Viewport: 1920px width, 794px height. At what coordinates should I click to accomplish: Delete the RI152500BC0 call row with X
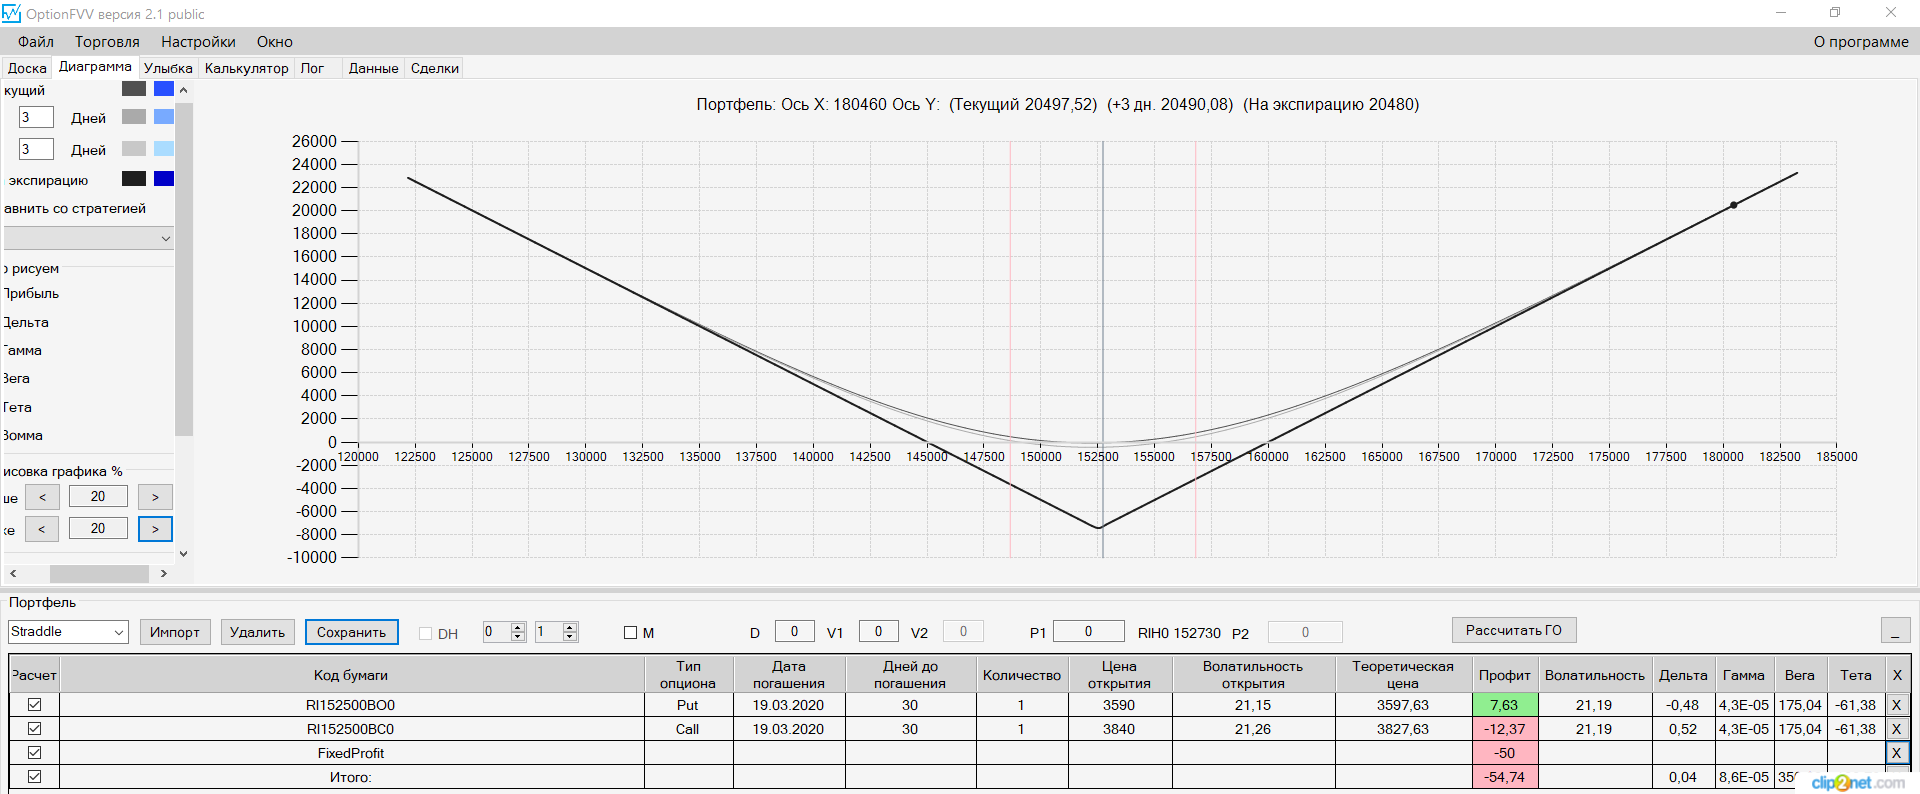pos(1896,729)
